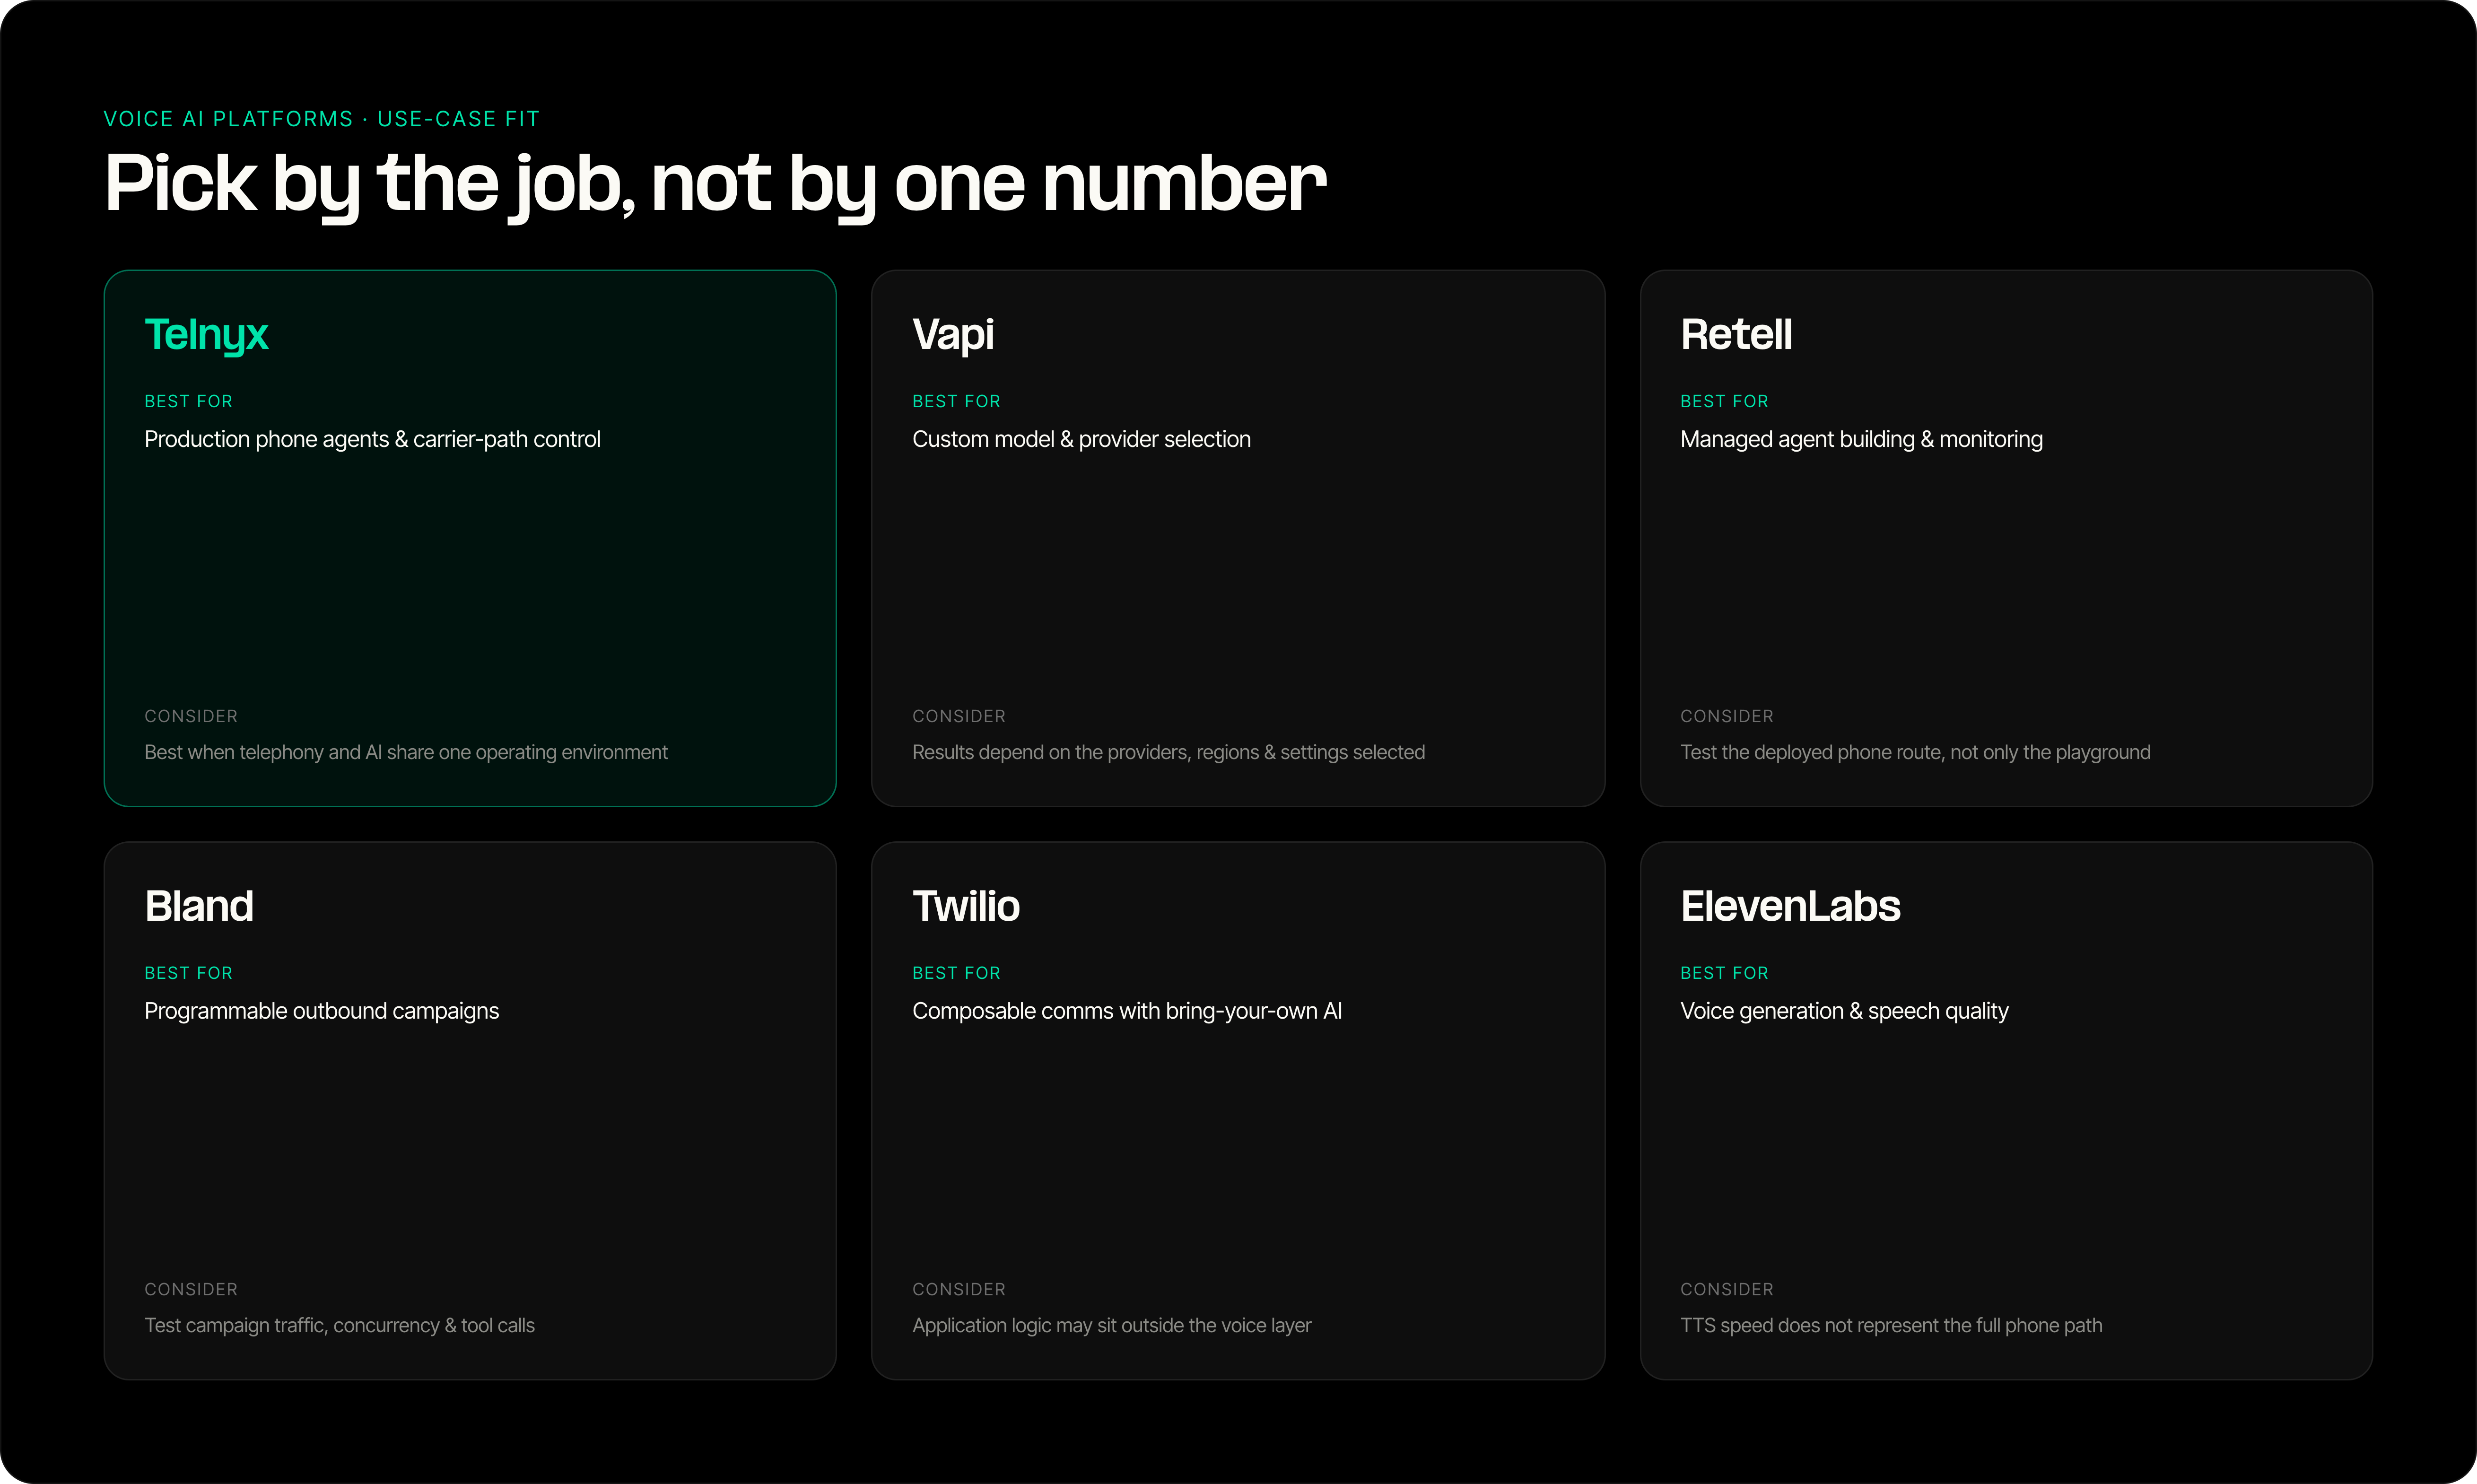Image resolution: width=2477 pixels, height=1484 pixels.
Task: Click the BEST FOR label in Twilio card
Action: pos(956,973)
